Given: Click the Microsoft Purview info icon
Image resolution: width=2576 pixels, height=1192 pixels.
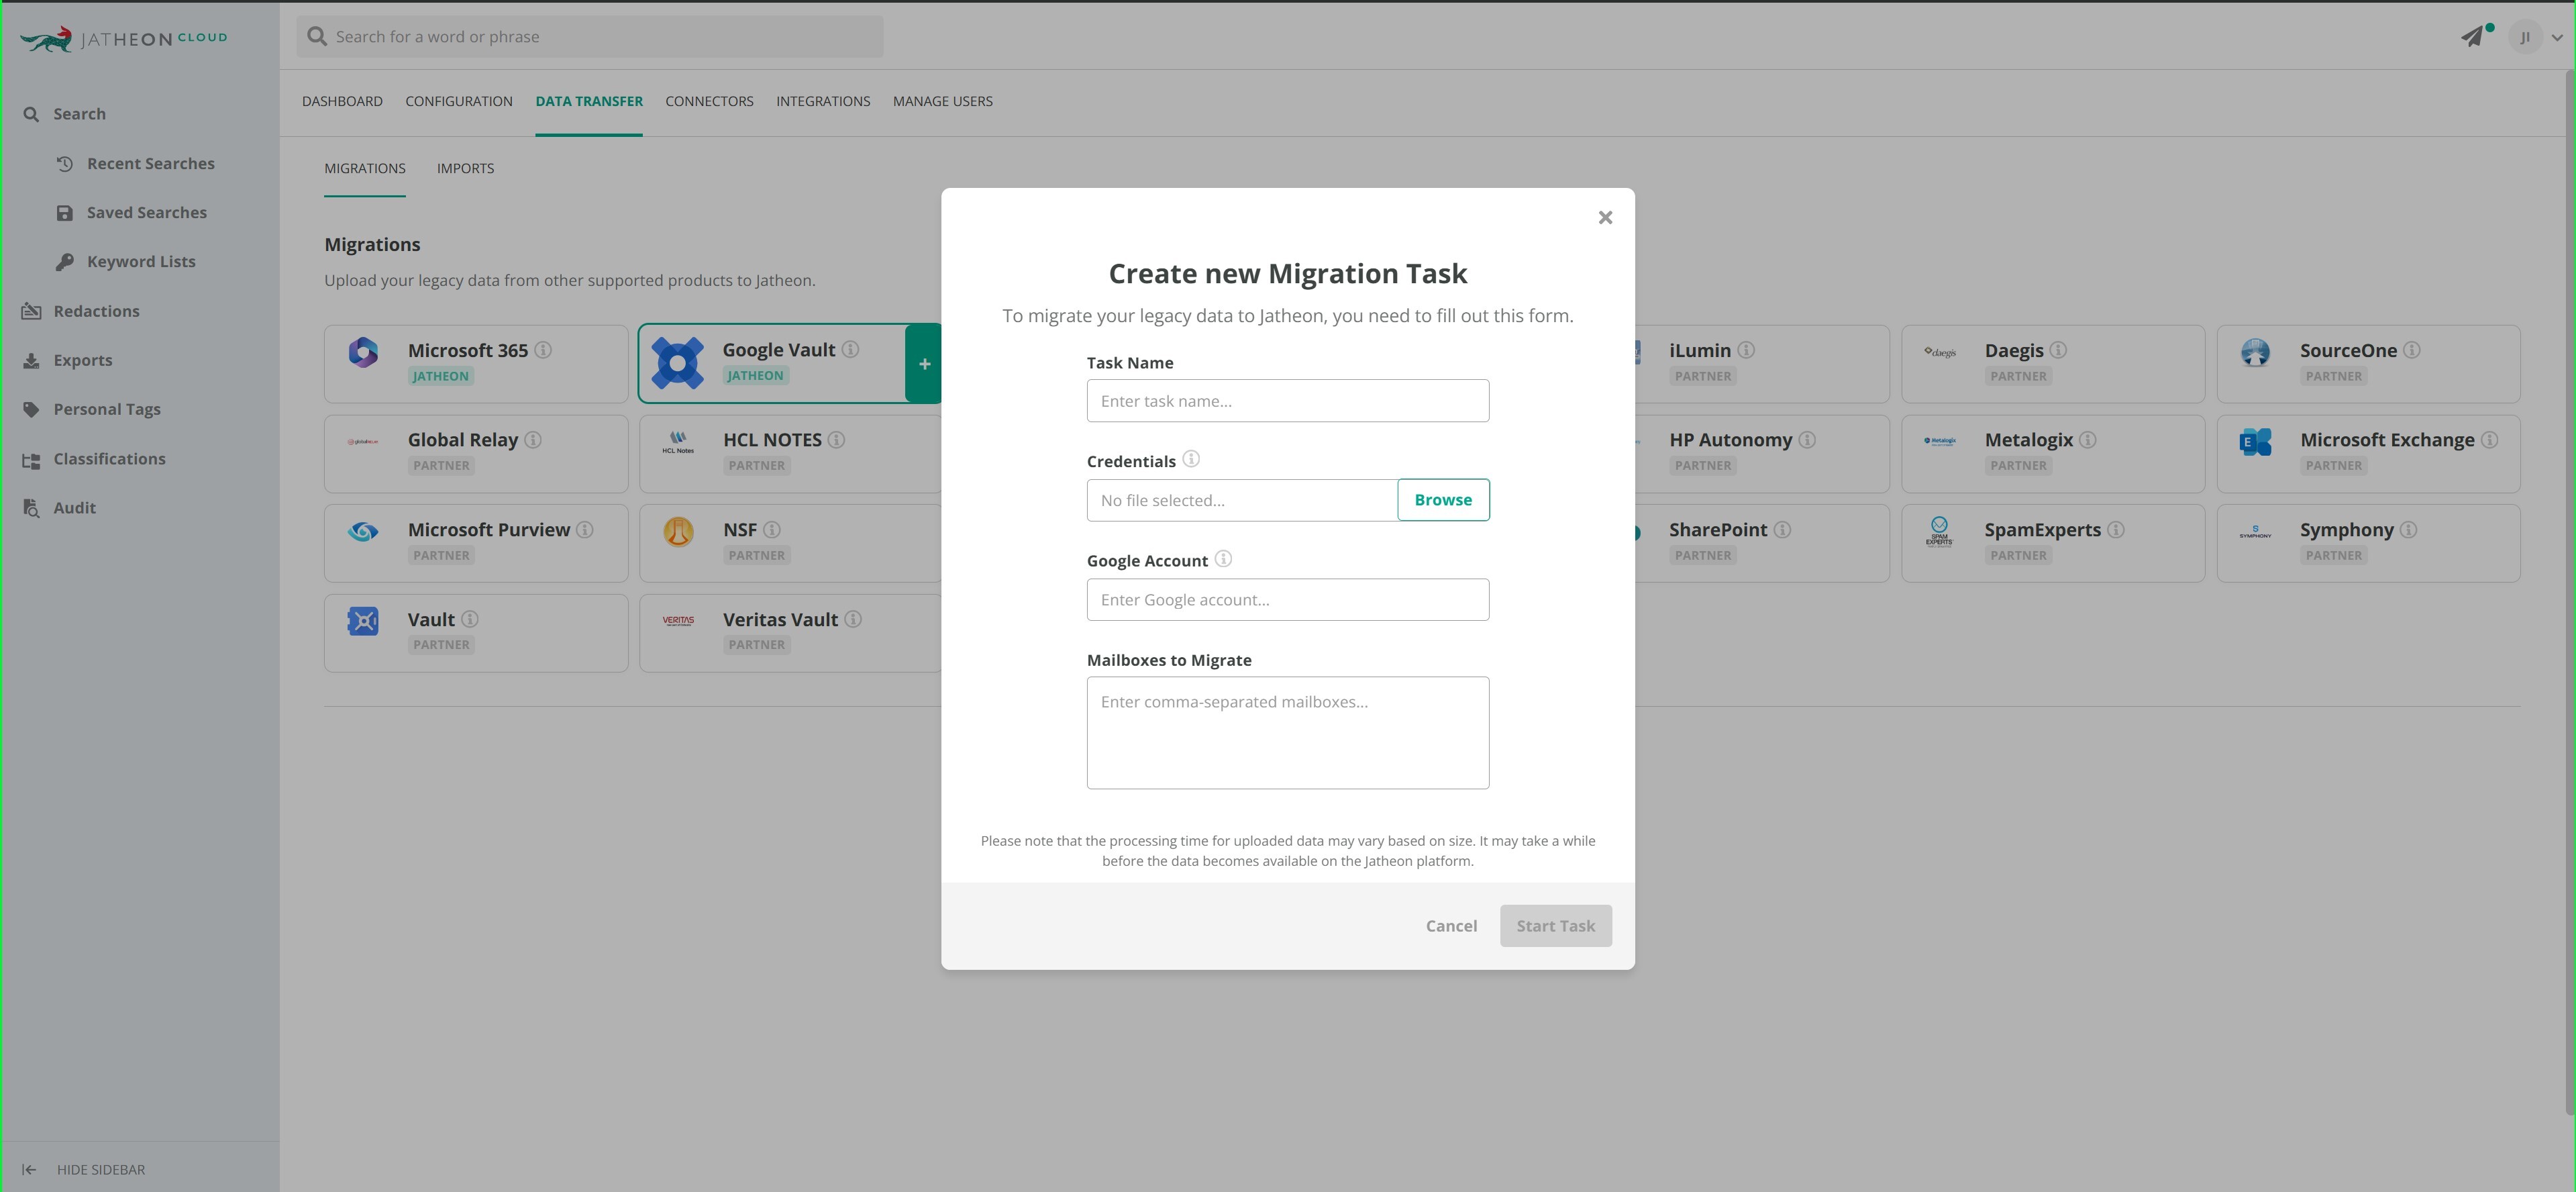Looking at the screenshot, I should point(585,530).
